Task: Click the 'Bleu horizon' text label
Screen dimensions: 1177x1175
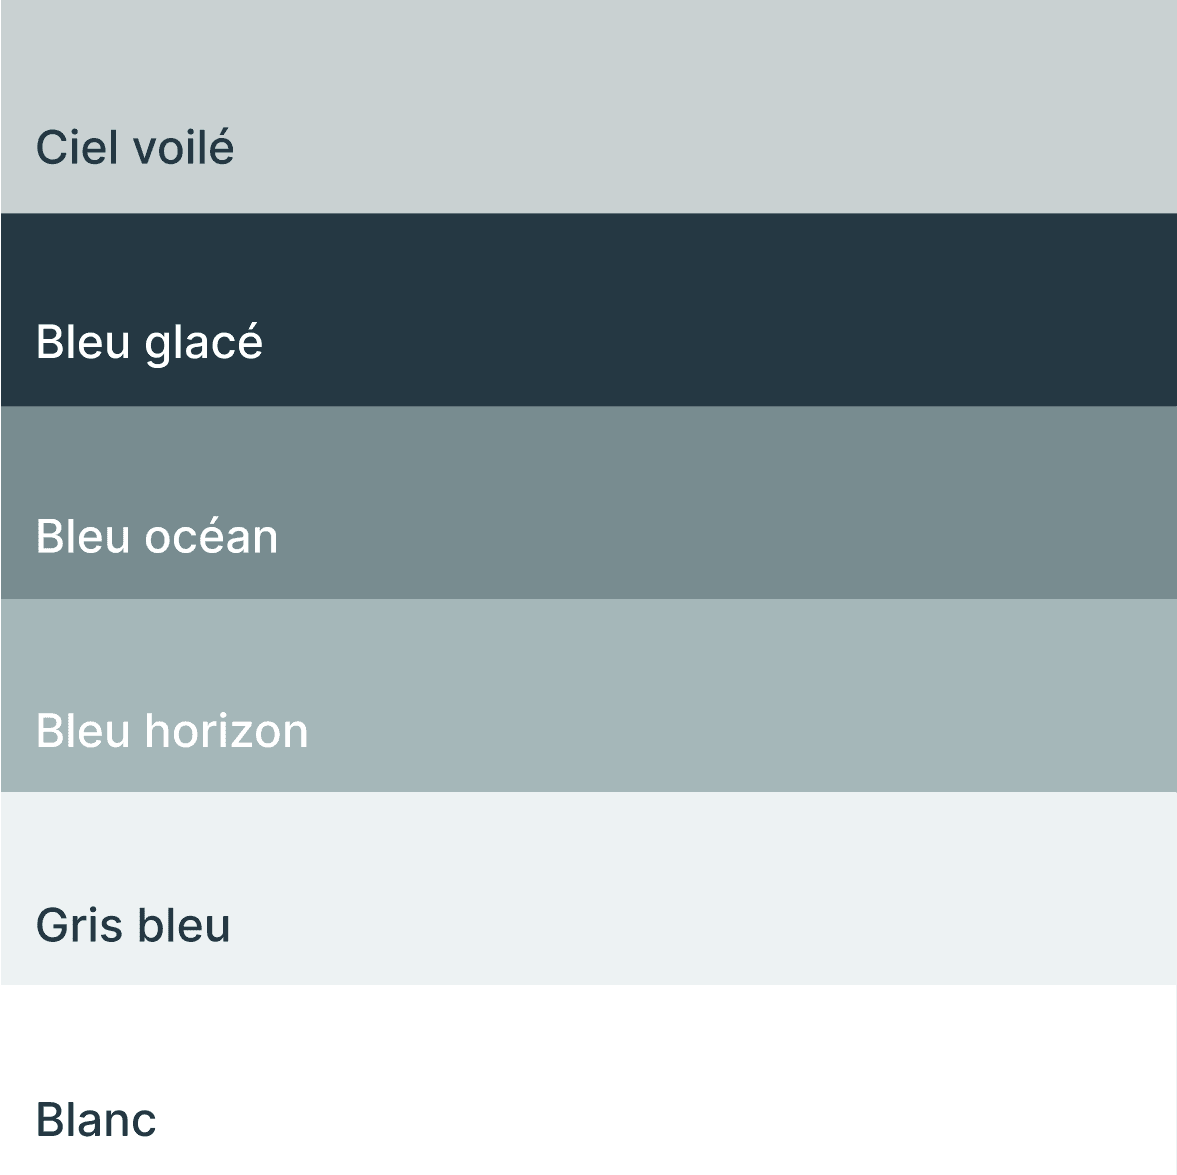Action: pyautogui.click(x=172, y=731)
